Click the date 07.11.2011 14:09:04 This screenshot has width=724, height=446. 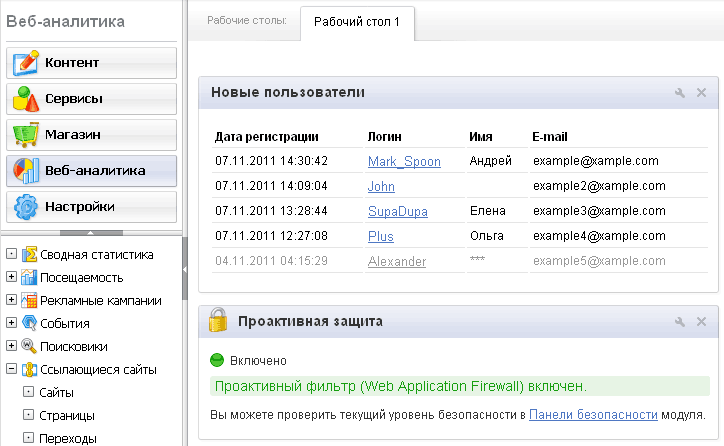271,186
